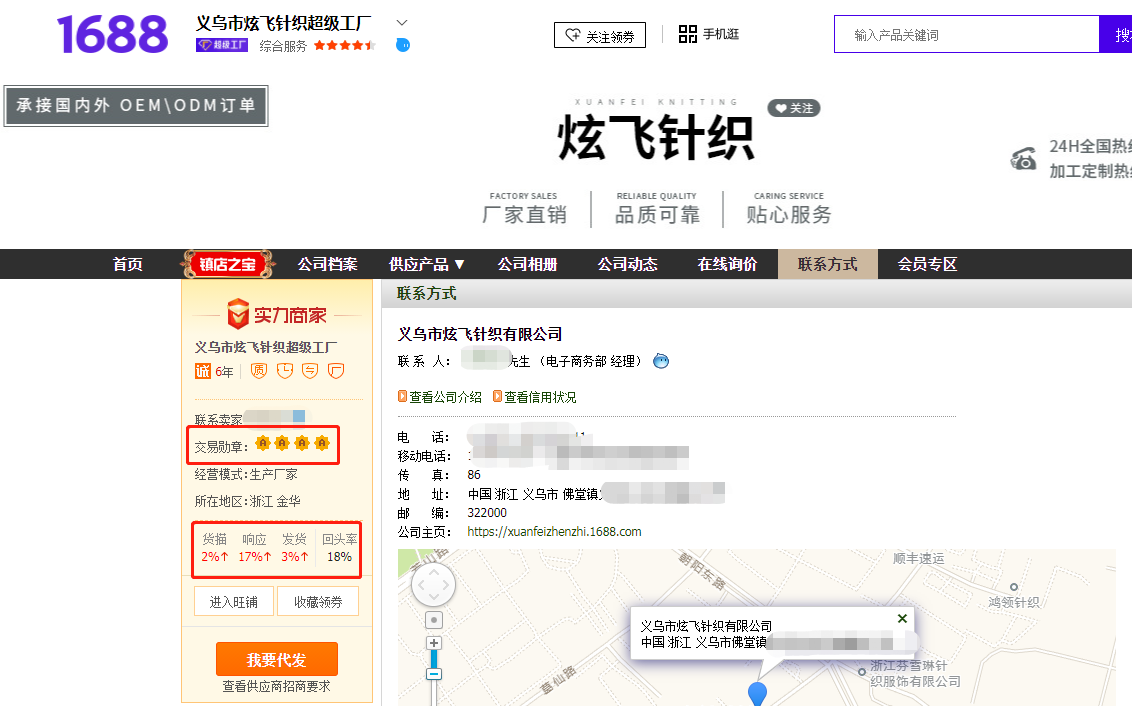Screen dimensions: 1132x706
Task: Click the first trade medal icon
Action: (x=263, y=443)
